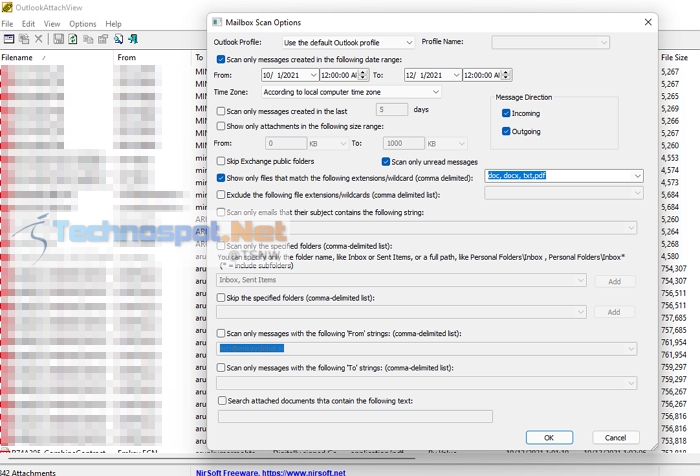Click the To time spinner arrows
This screenshot has width=700, height=476.
tap(506, 75)
